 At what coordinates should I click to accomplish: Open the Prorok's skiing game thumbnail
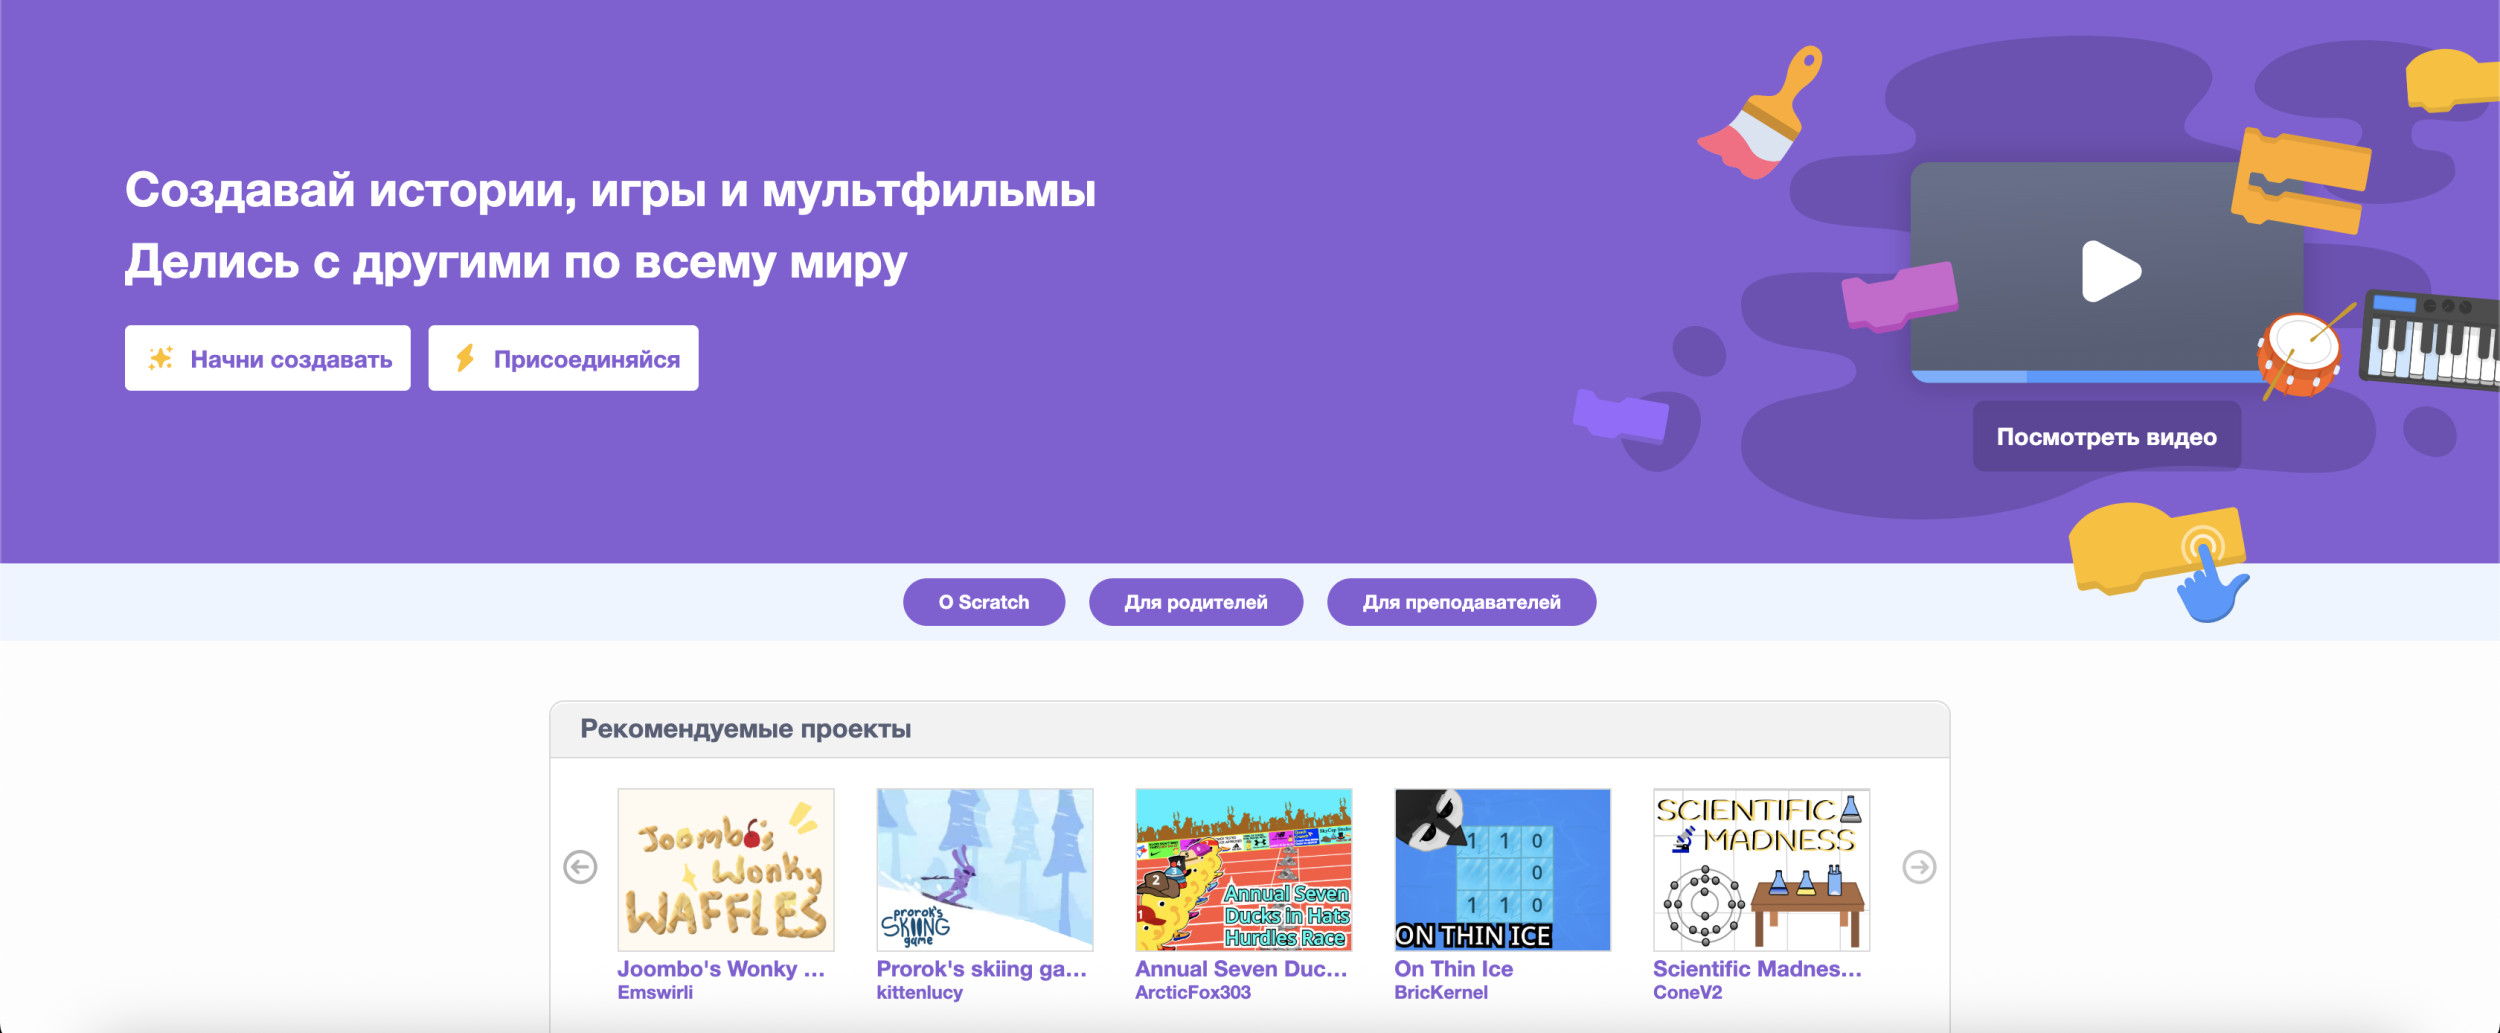[985, 869]
